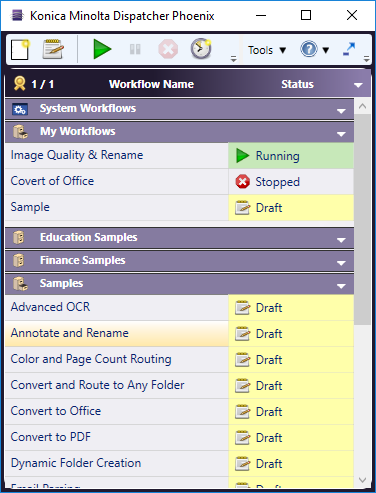This screenshot has height=493, width=376.
Task: Select the Dynamic Folder Creation workflow
Action: click(x=117, y=463)
